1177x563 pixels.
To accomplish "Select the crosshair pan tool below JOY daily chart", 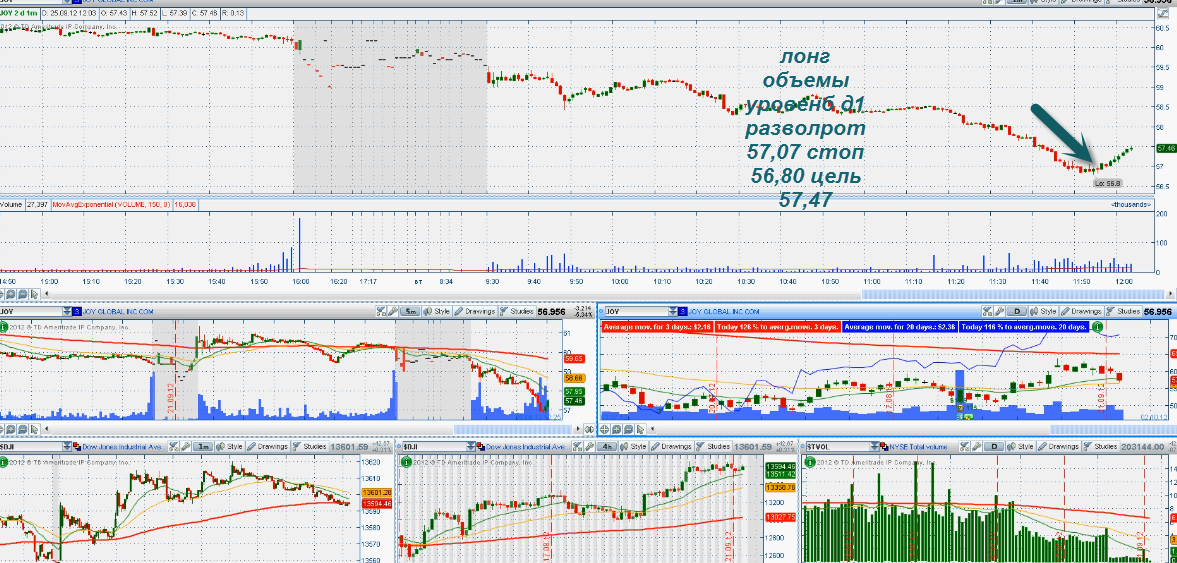I will pyautogui.click(x=604, y=429).
